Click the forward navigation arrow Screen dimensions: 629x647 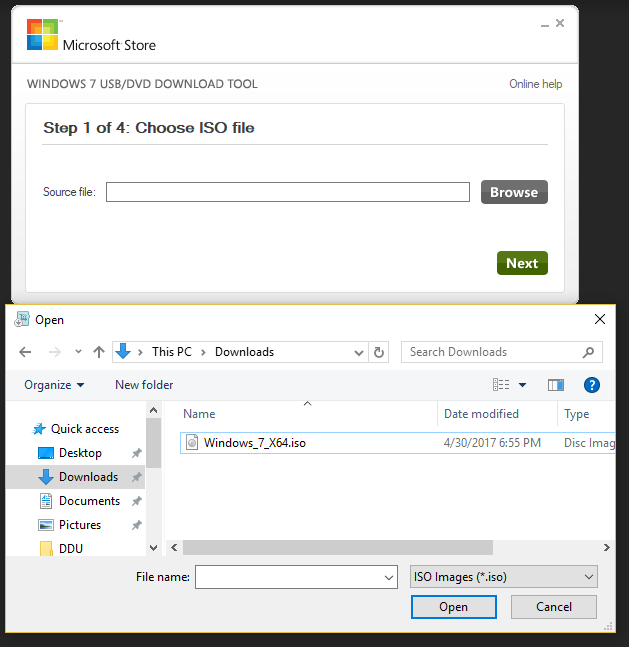(54, 352)
